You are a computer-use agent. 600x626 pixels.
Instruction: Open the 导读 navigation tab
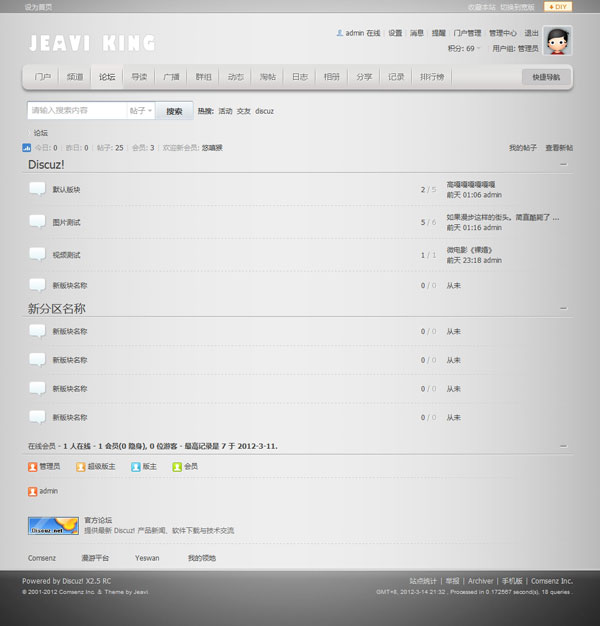pos(139,77)
